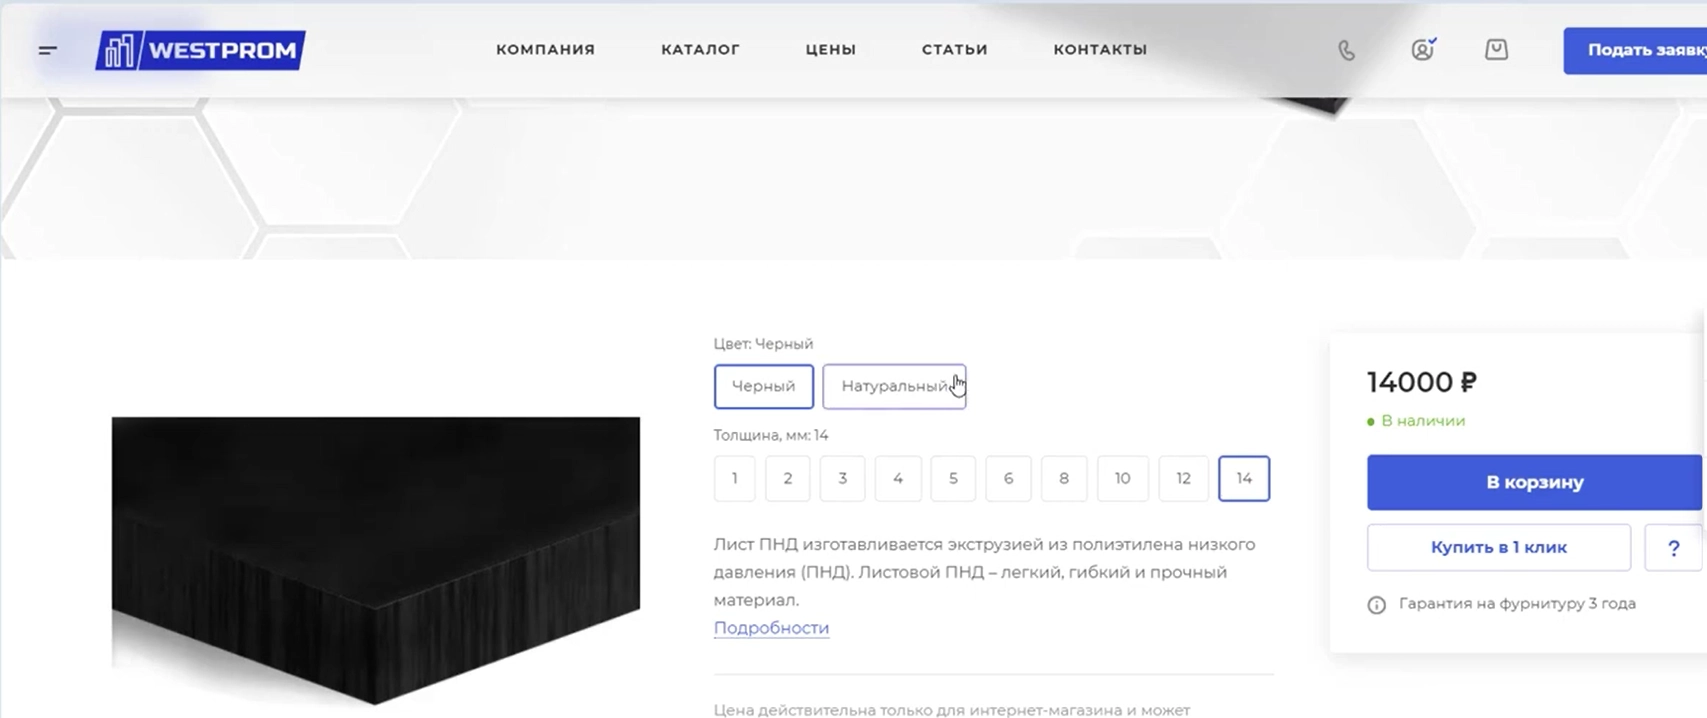Choose thickness 3 mm
1707x718 pixels.
pyautogui.click(x=843, y=479)
